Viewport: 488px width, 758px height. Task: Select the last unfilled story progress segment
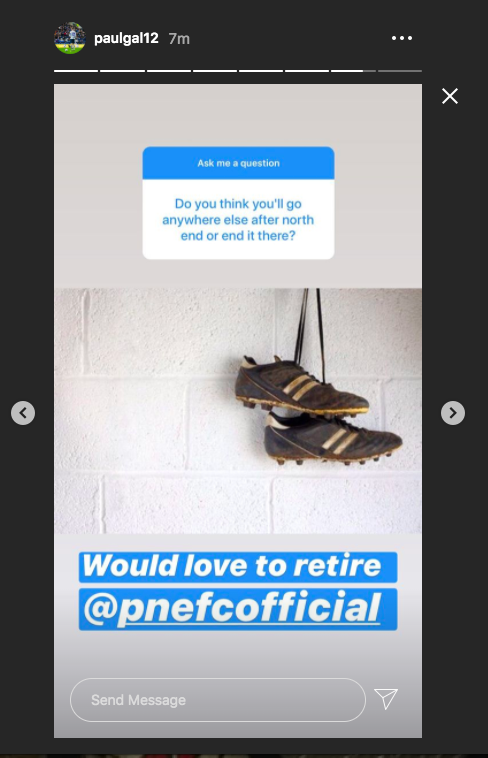click(x=399, y=71)
